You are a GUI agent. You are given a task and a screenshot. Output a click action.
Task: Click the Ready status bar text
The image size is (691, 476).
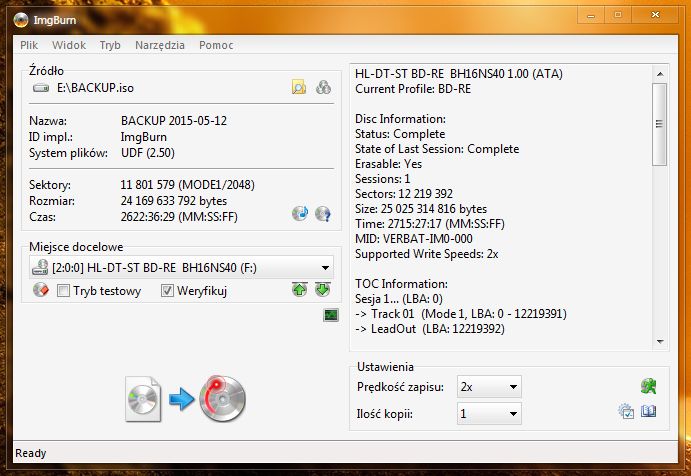pos(30,453)
